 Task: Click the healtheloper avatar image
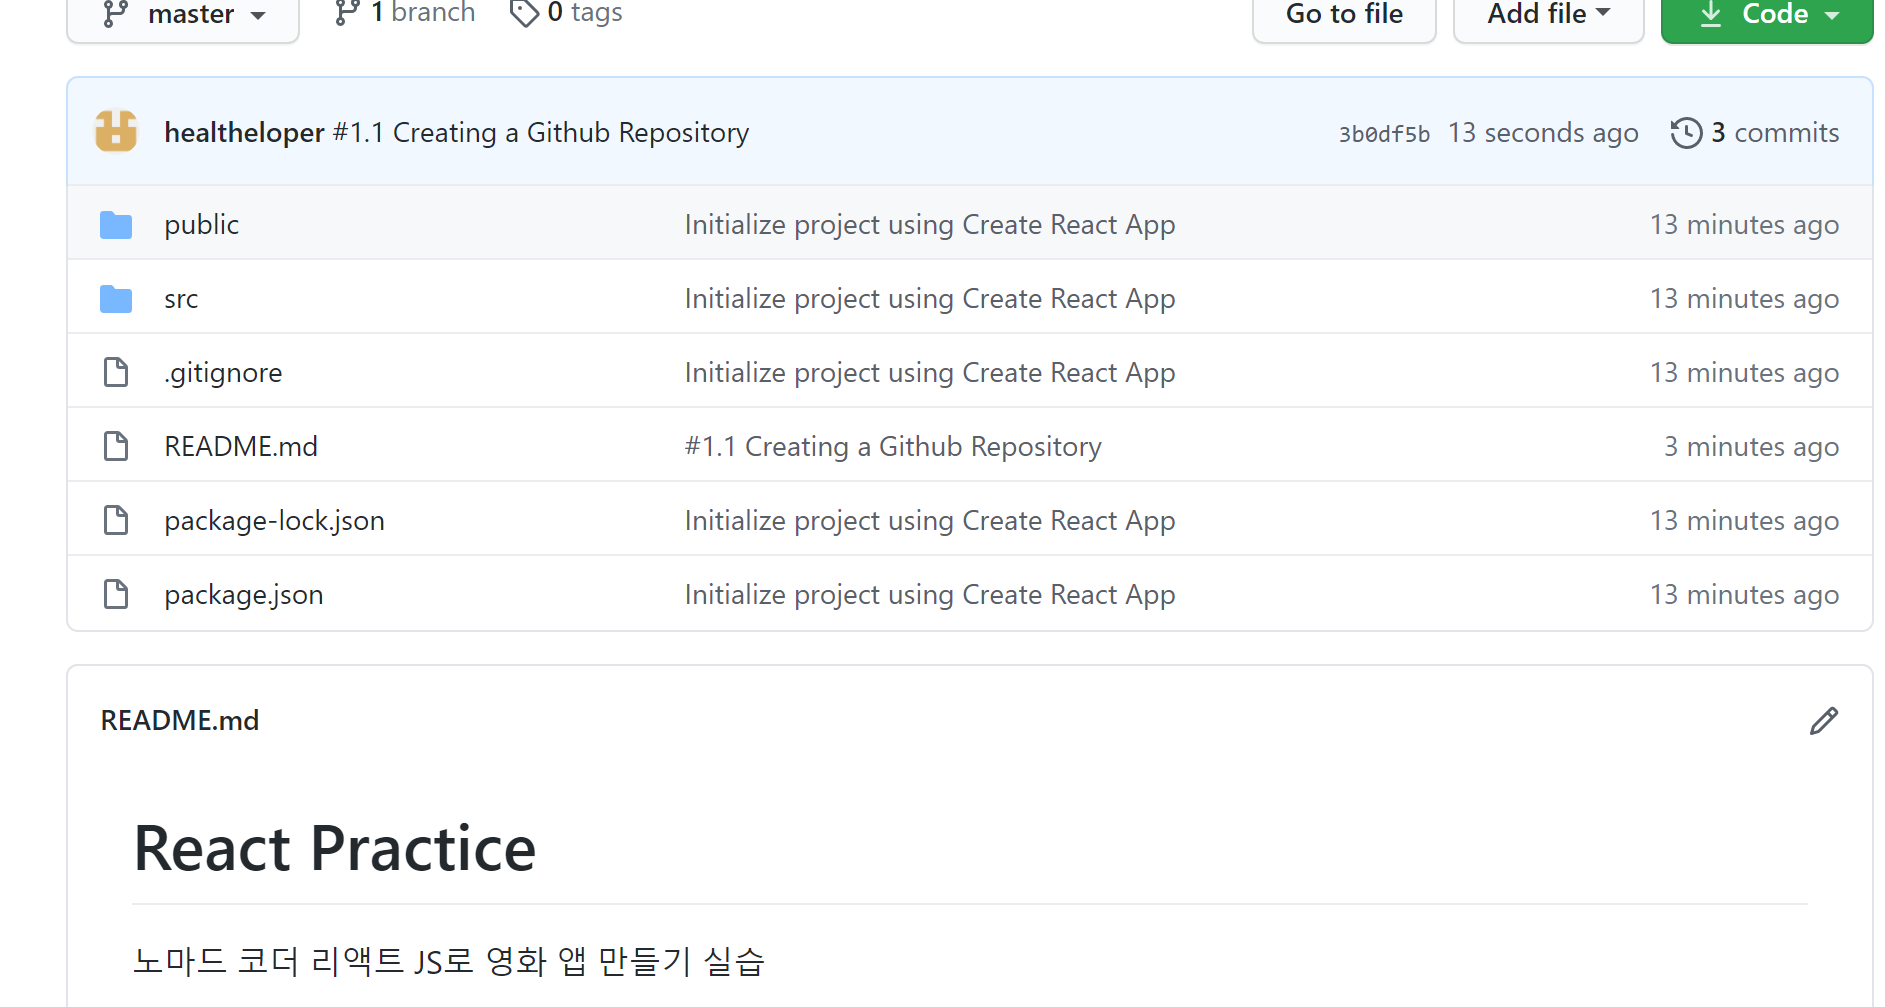pyautogui.click(x=116, y=131)
